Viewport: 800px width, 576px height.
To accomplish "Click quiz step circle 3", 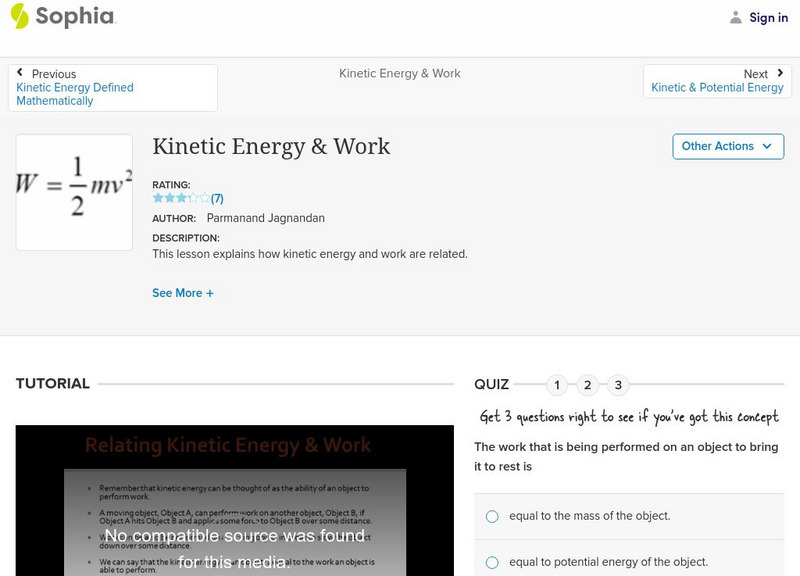I will (x=619, y=384).
